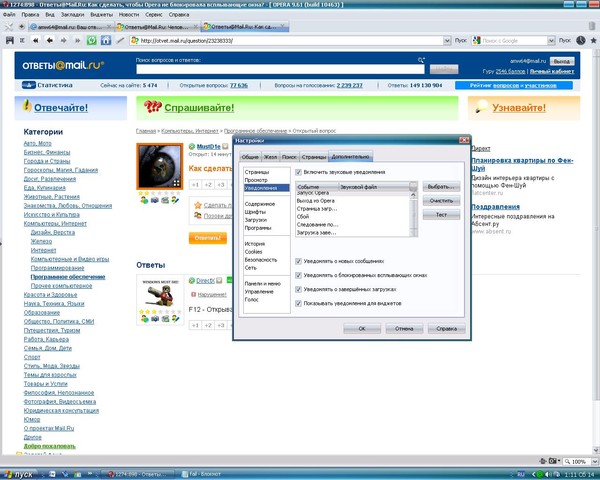Click the wand pencil toolbar icon
The image size is (600, 480).
[120, 40]
